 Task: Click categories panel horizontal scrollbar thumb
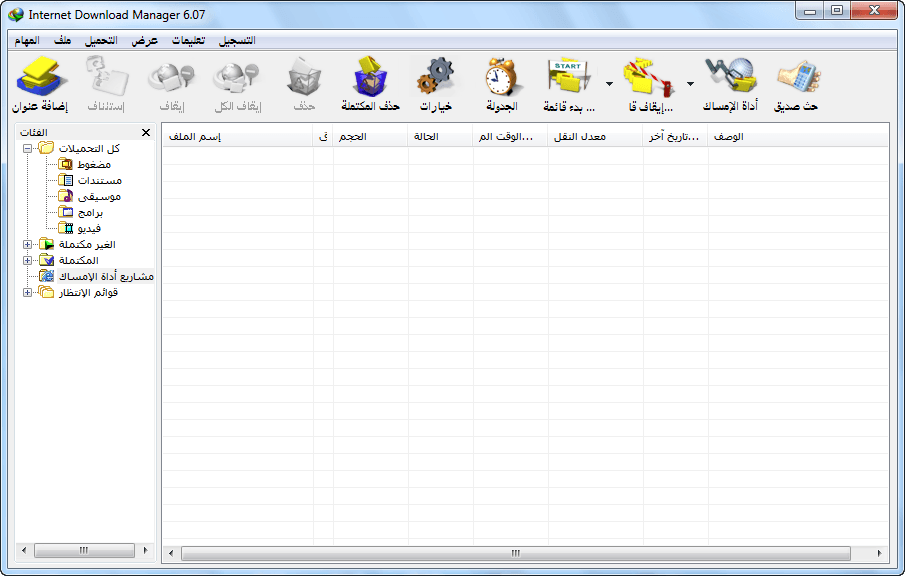tap(84, 551)
